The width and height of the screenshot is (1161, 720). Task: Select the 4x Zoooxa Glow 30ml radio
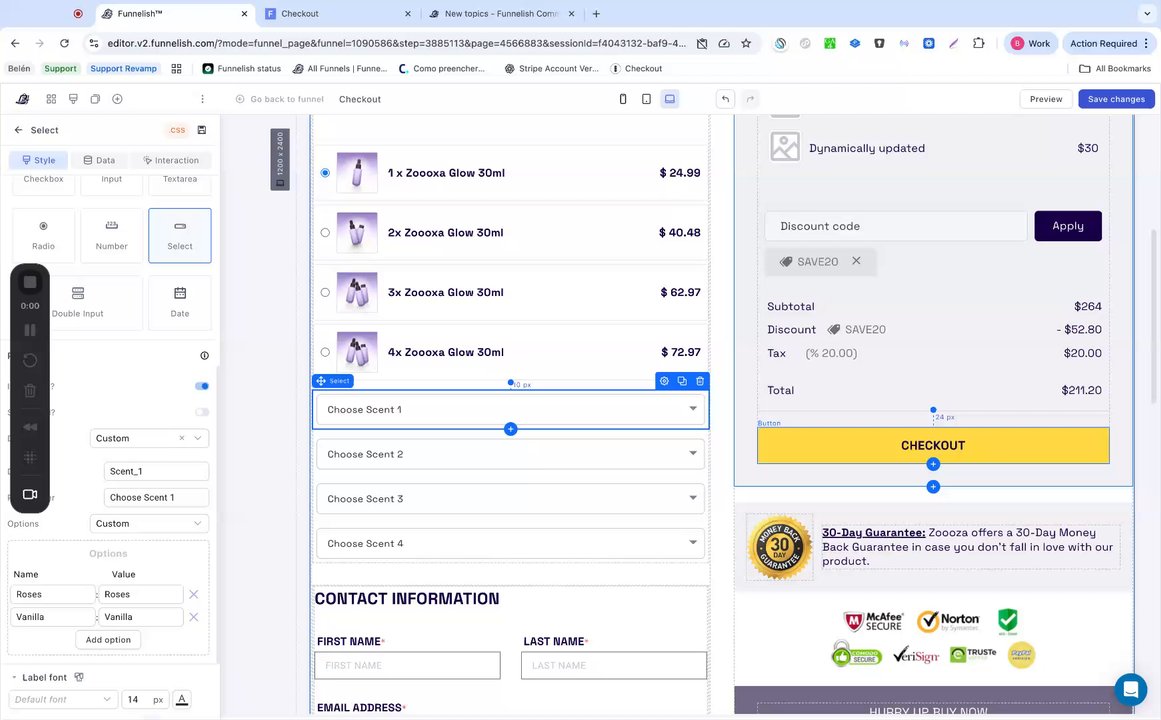(x=325, y=353)
